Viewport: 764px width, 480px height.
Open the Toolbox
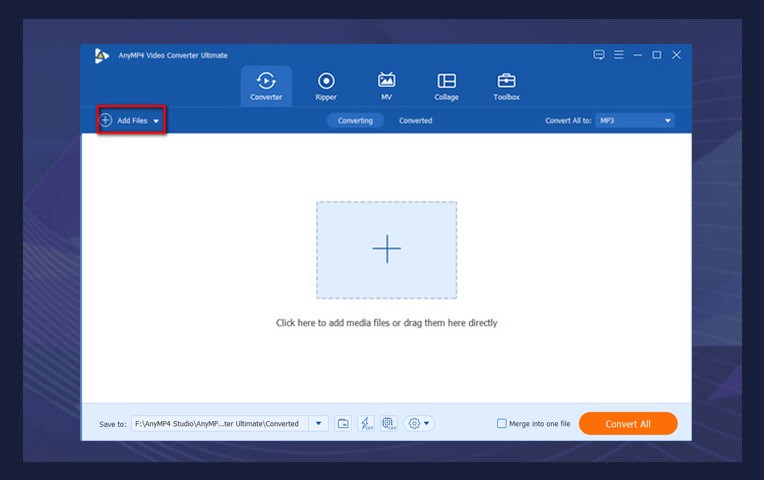point(506,85)
